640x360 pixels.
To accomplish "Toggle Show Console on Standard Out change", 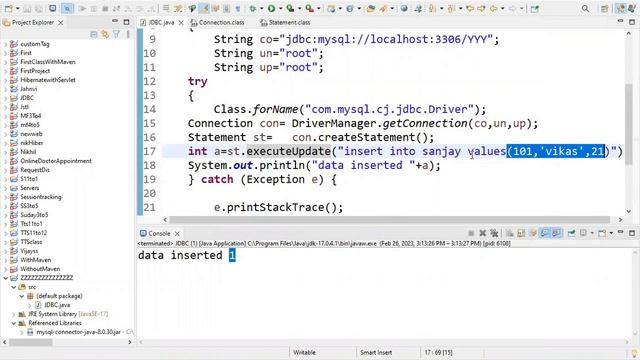I will pyautogui.click(x=544, y=233).
